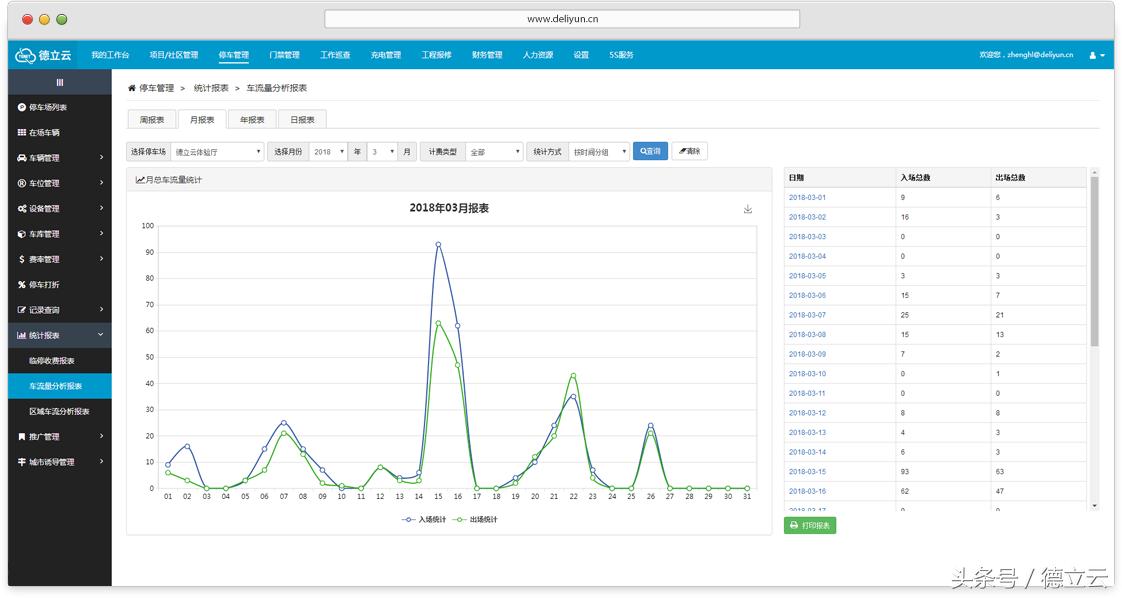Open the 选择停车场 parking lot dropdown

click(217, 152)
